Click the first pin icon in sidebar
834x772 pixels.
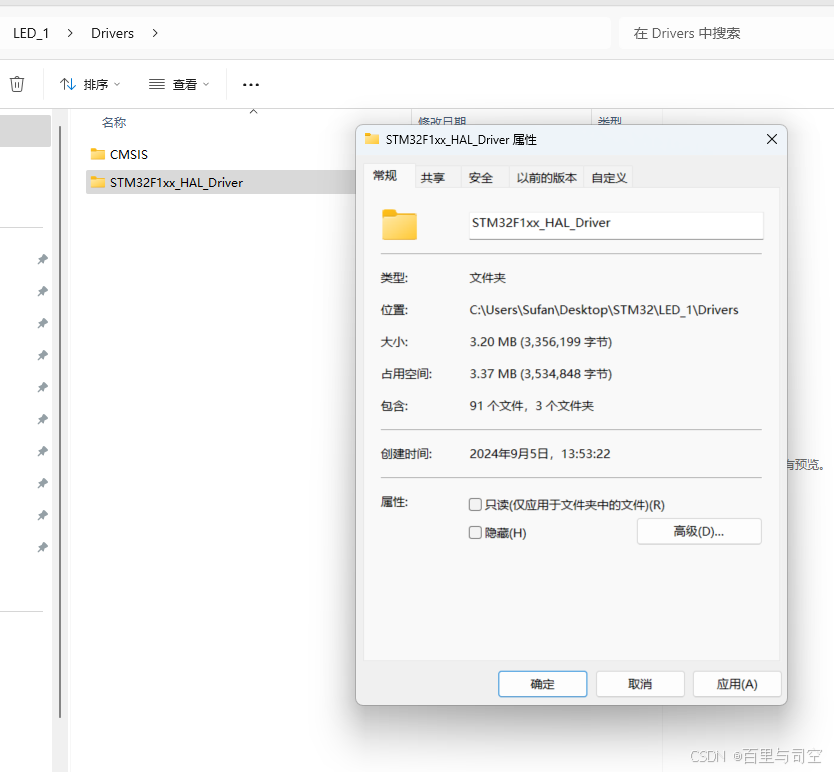coord(43,259)
